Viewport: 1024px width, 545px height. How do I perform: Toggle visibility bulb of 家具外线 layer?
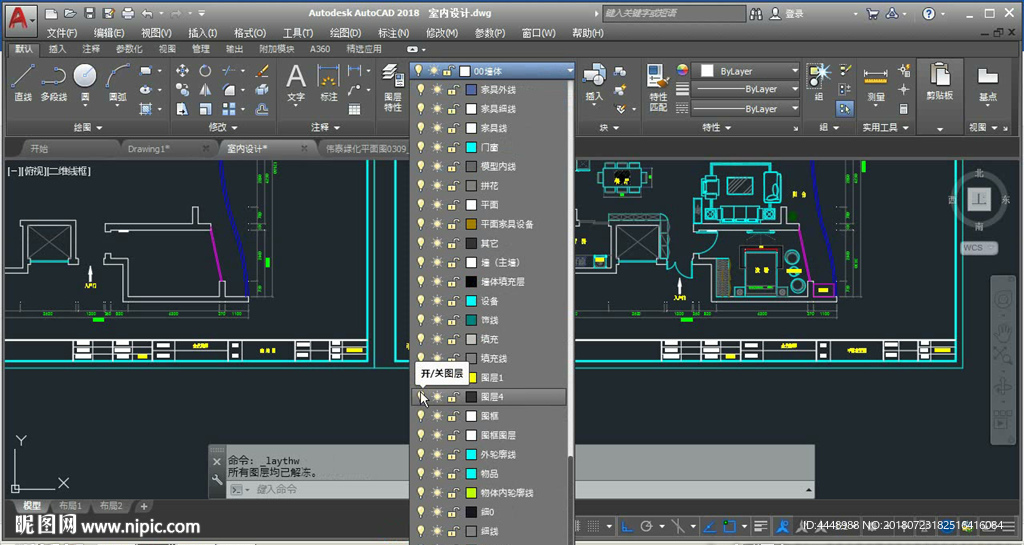coord(421,89)
